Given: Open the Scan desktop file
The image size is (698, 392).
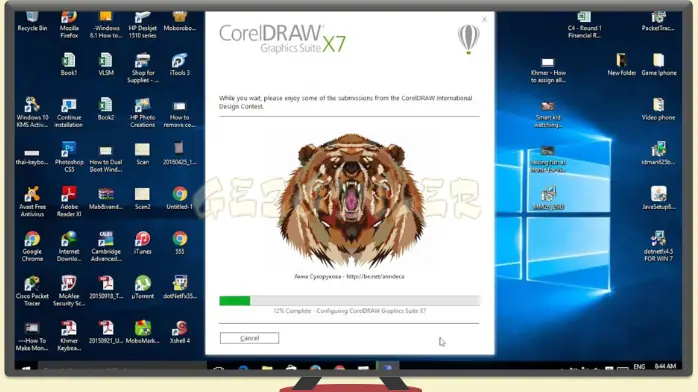Looking at the screenshot, I should click(x=142, y=154).
